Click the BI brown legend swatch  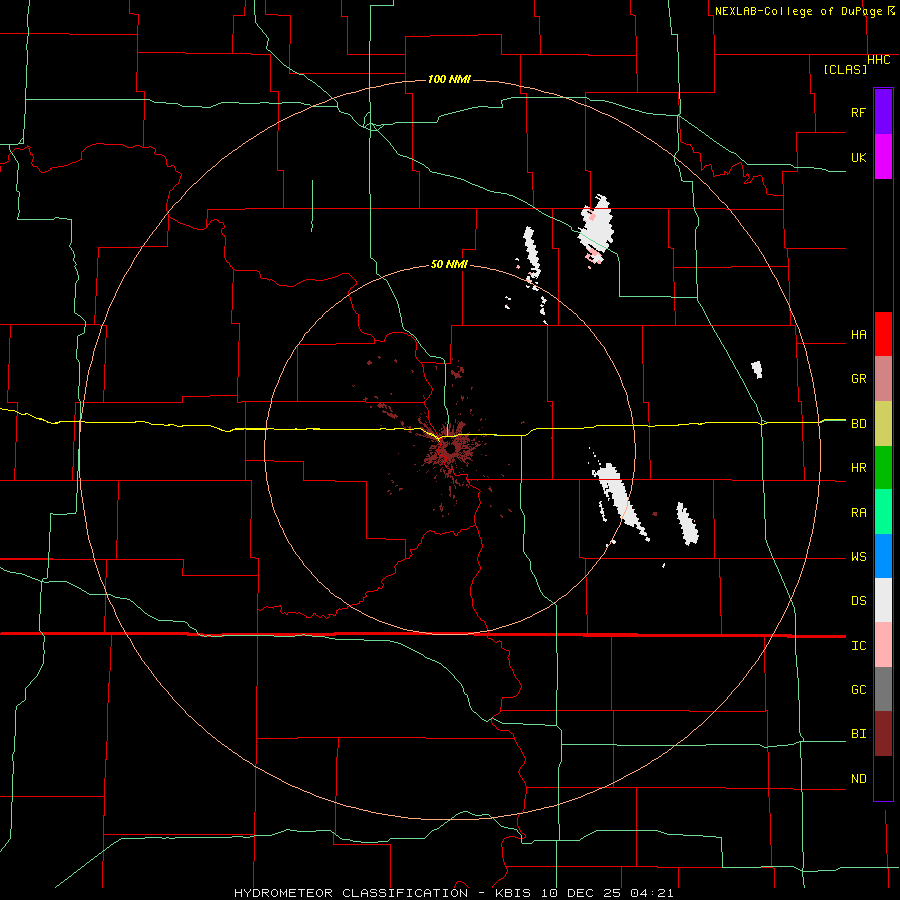point(883,734)
